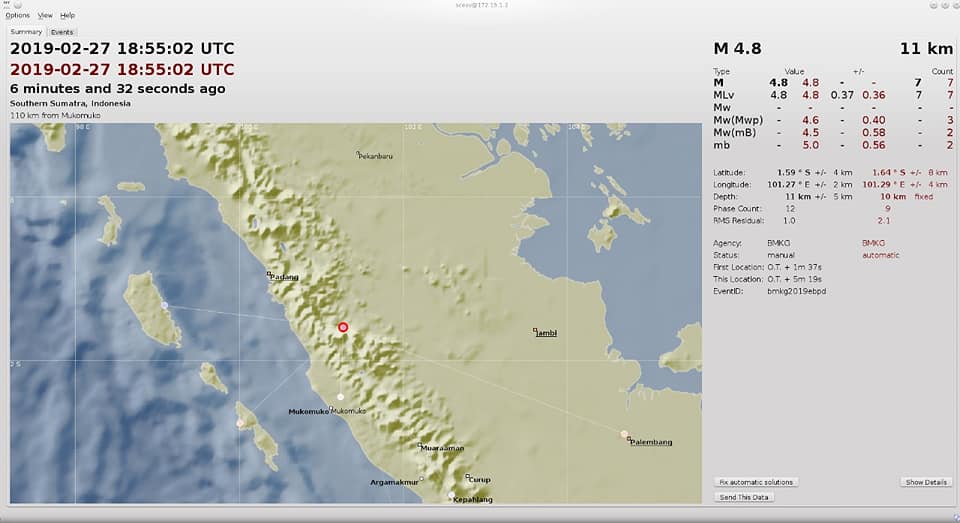960x523 pixels.
Task: Click the white station marker near Mukomuko
Action: pyautogui.click(x=340, y=397)
